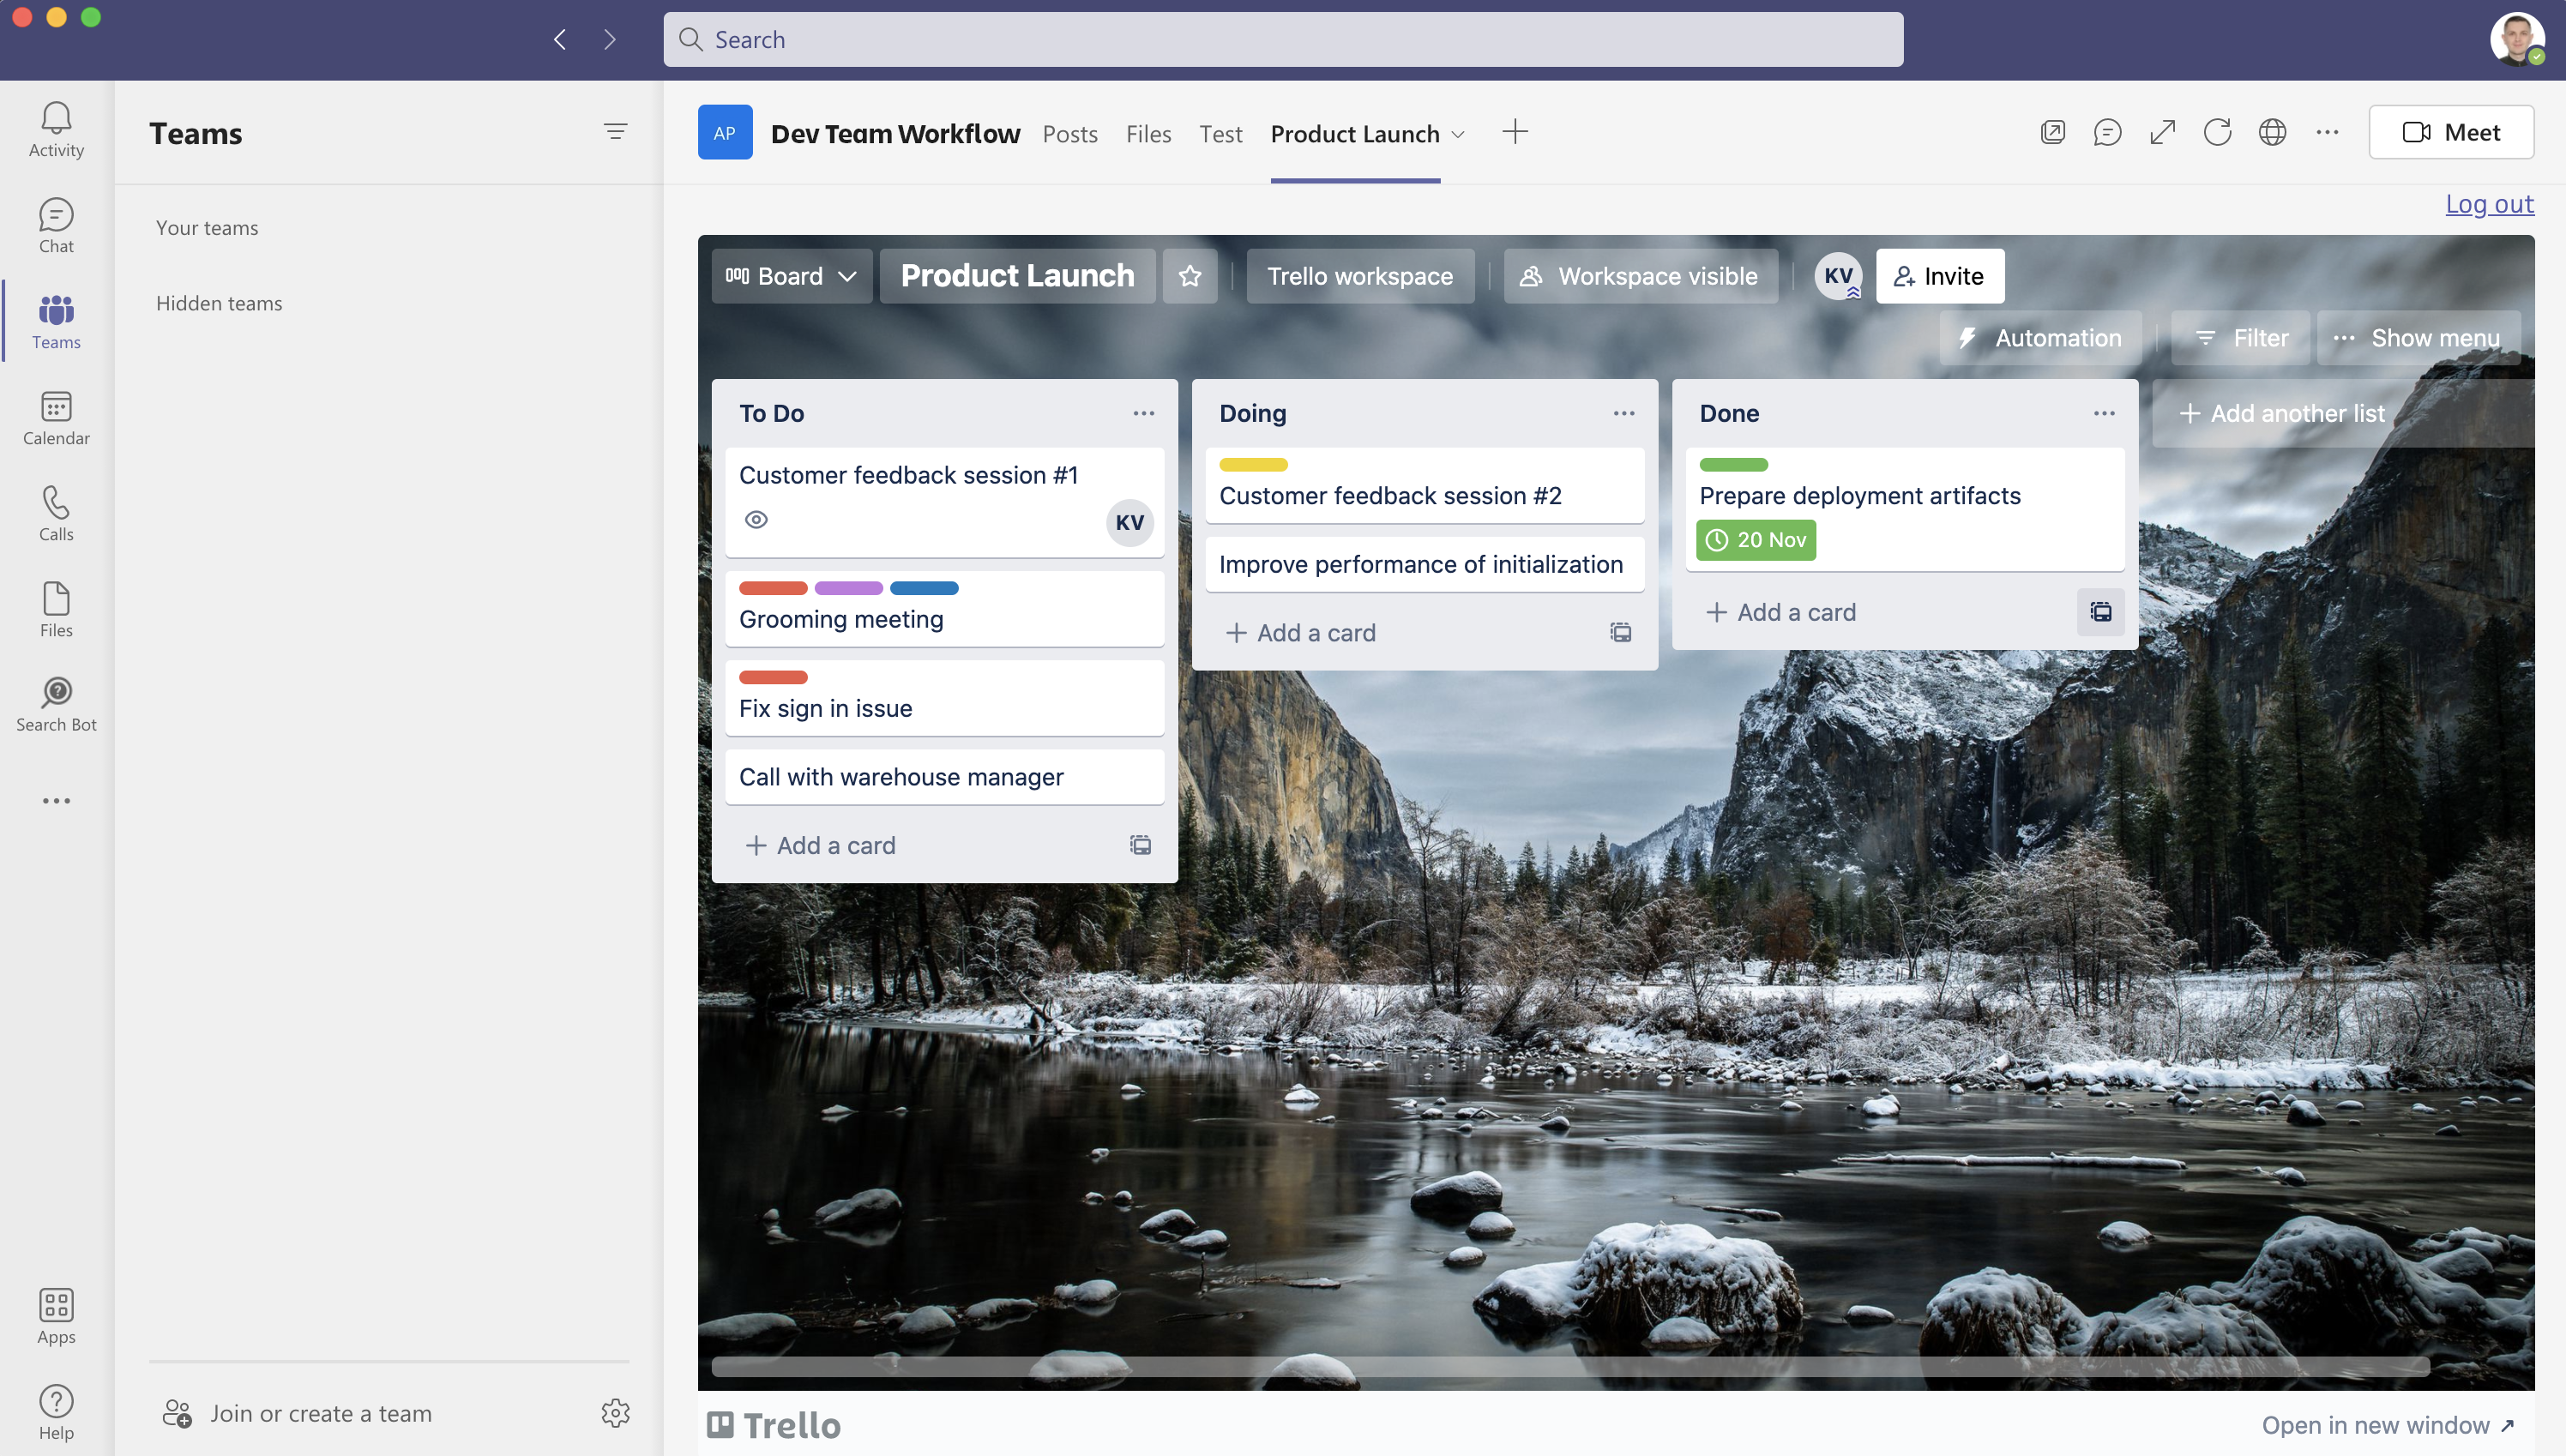Click the 20 Nov due date badge
The height and width of the screenshot is (1456, 2566).
click(1757, 539)
